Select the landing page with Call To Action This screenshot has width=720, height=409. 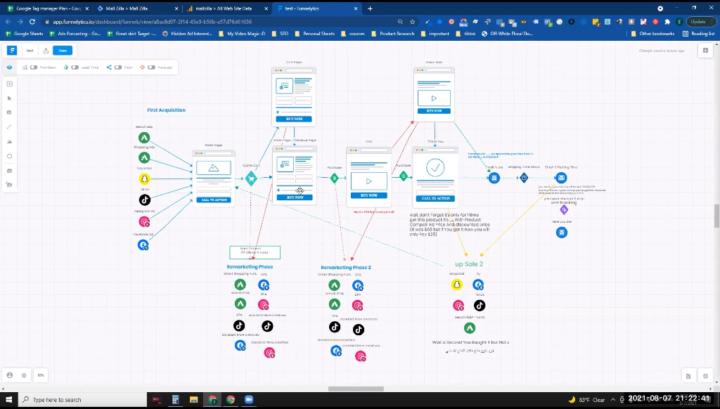coord(214,178)
